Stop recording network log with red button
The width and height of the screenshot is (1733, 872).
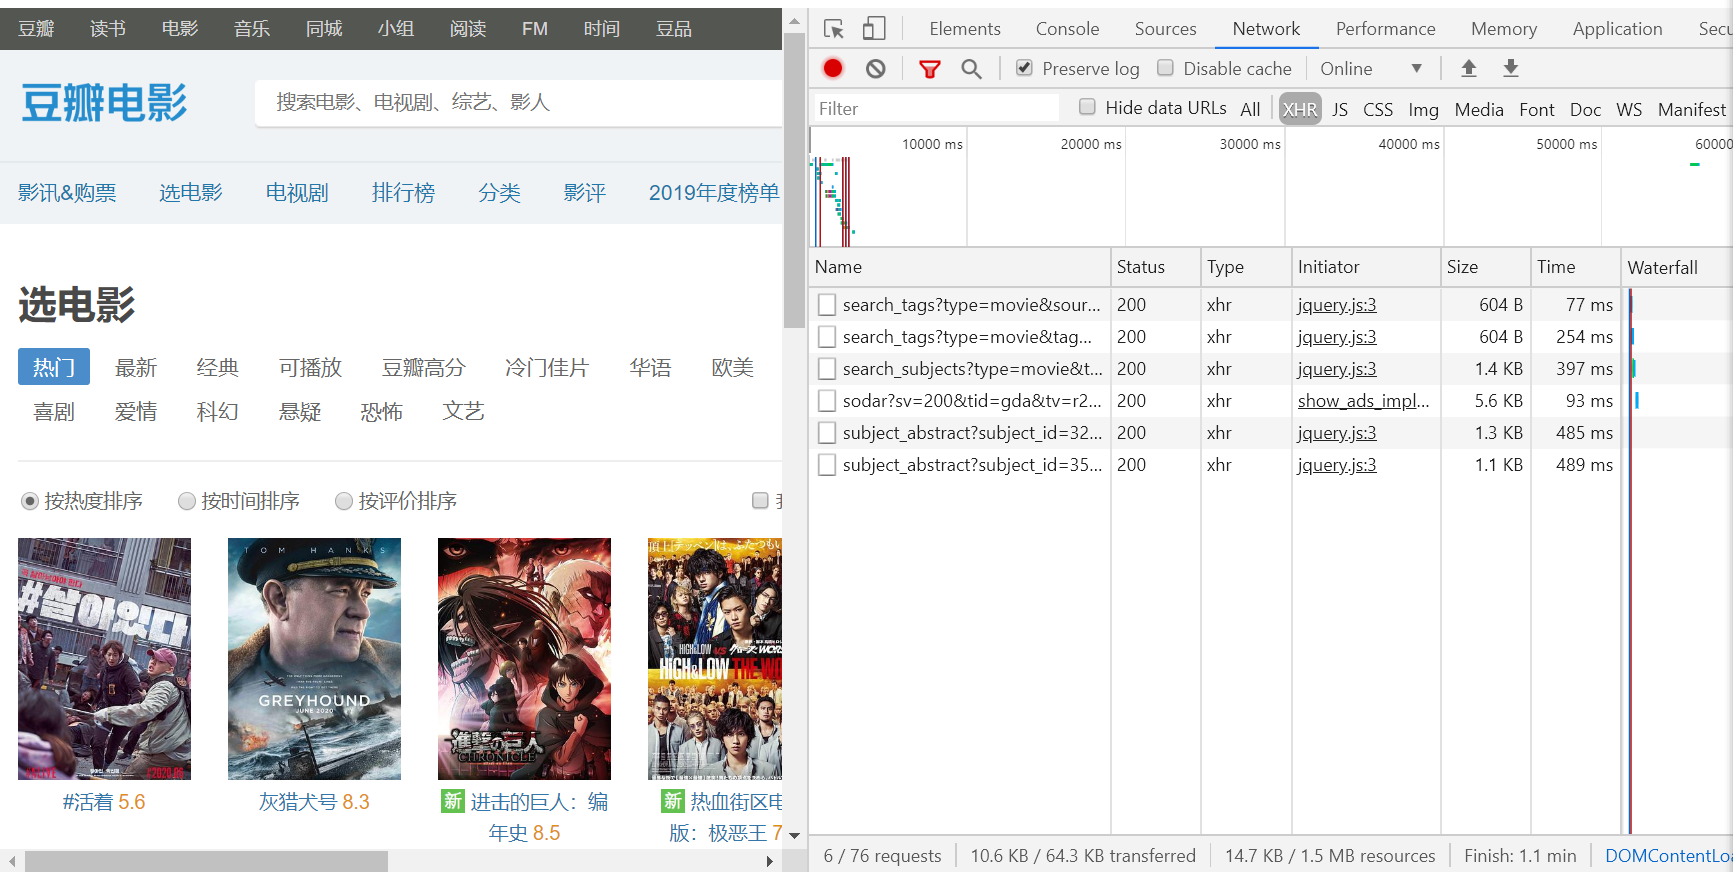tap(833, 68)
